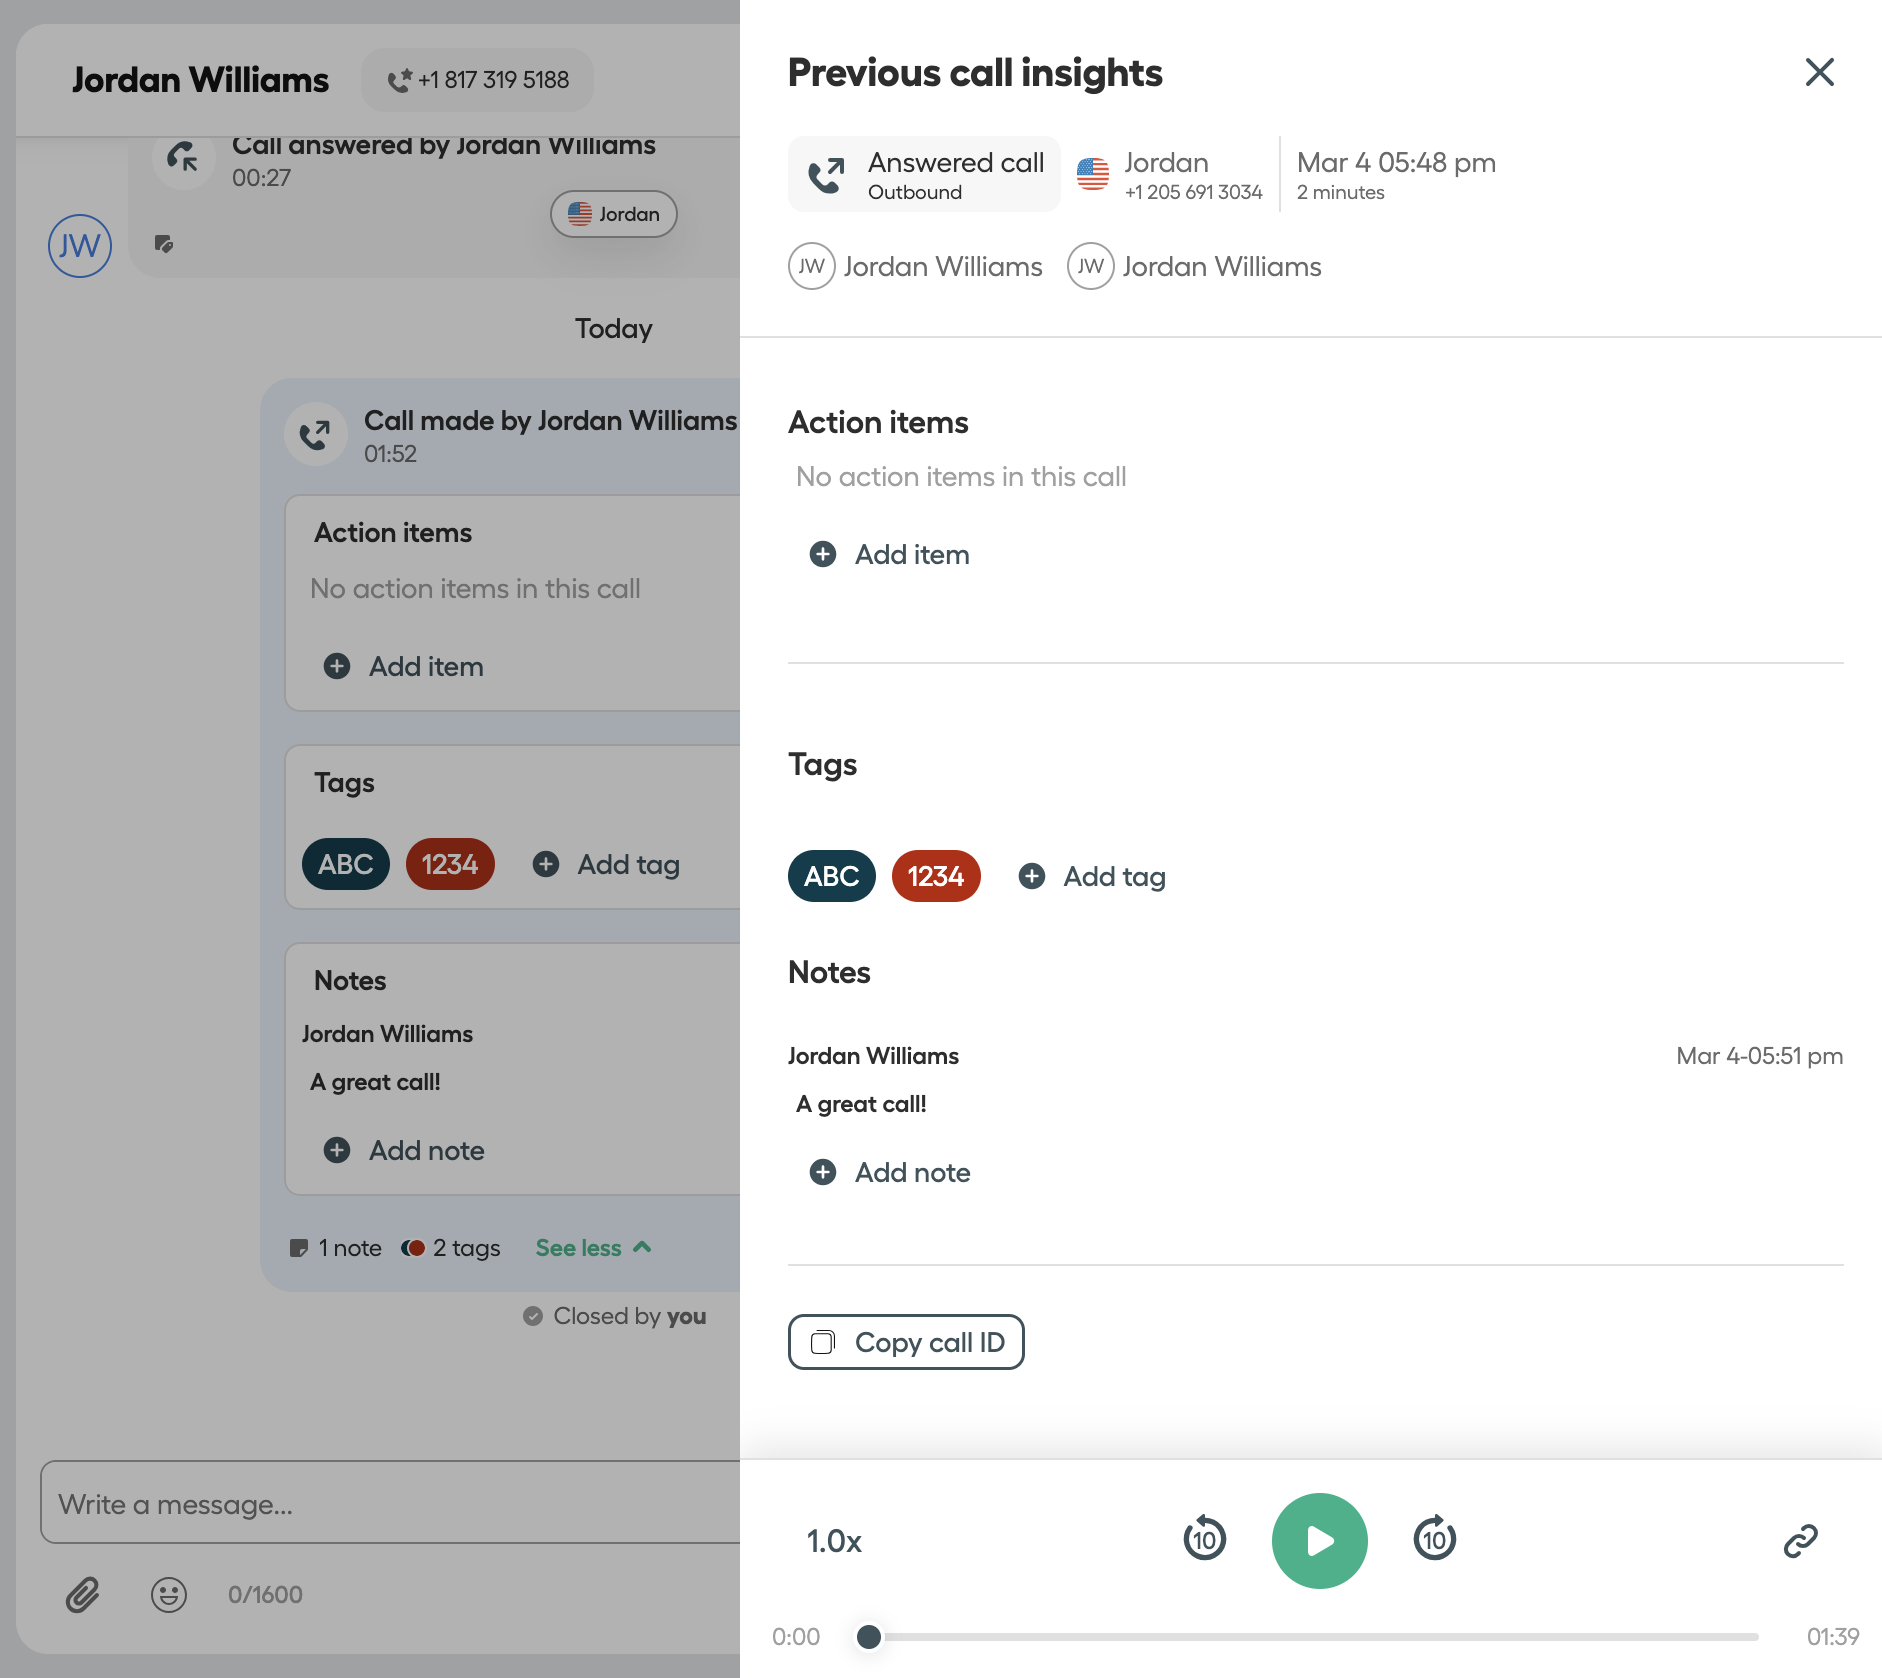Click the audio progress slider handle
This screenshot has width=1882, height=1678.
coord(868,1636)
